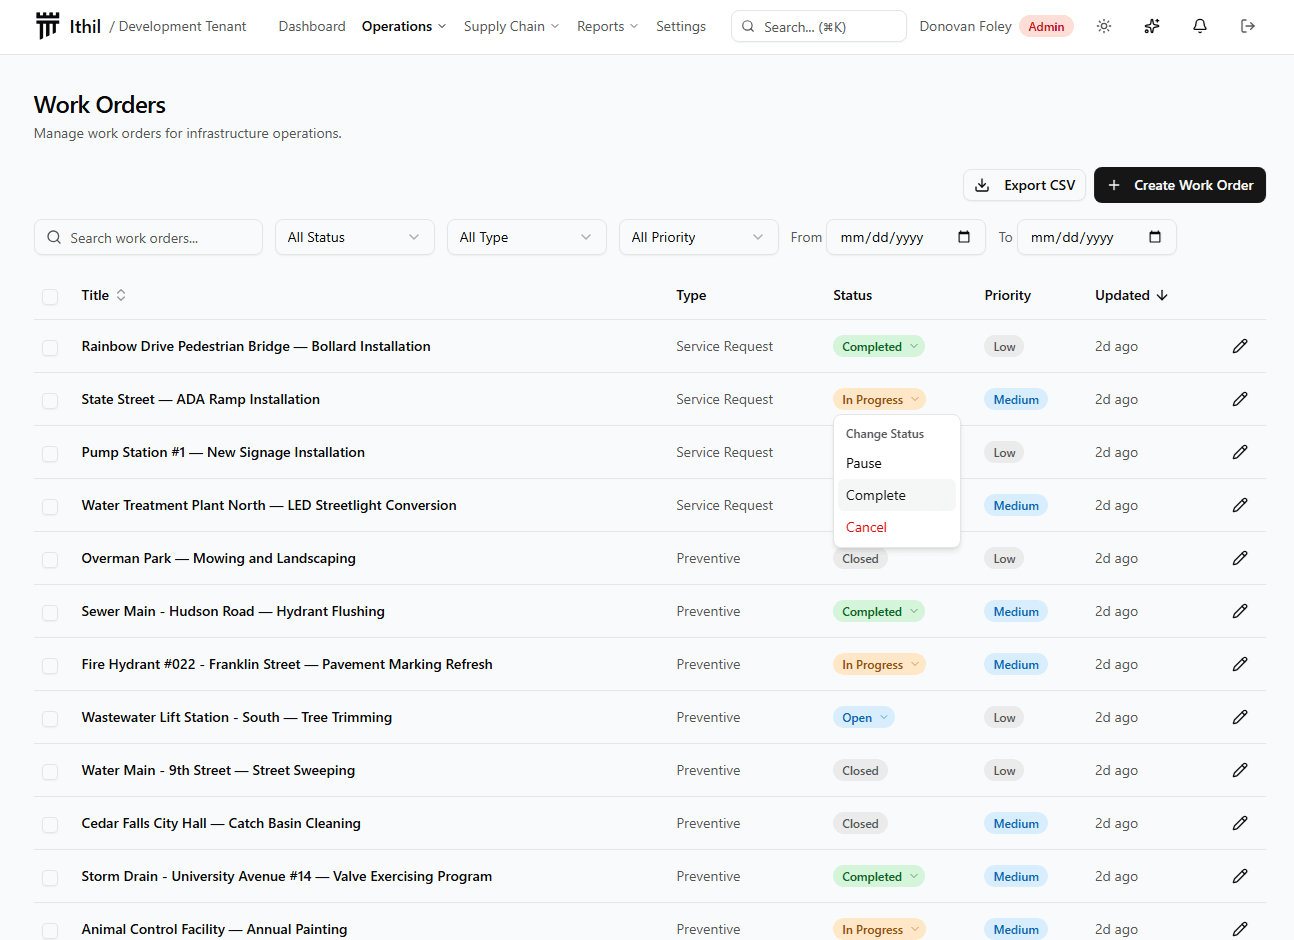Click the From date input field

(906, 237)
